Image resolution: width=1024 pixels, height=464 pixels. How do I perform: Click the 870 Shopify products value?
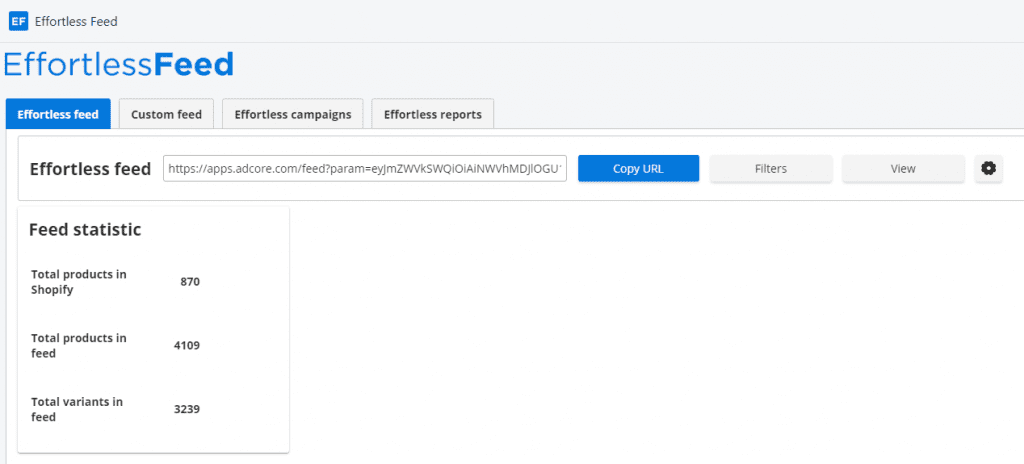tap(190, 282)
